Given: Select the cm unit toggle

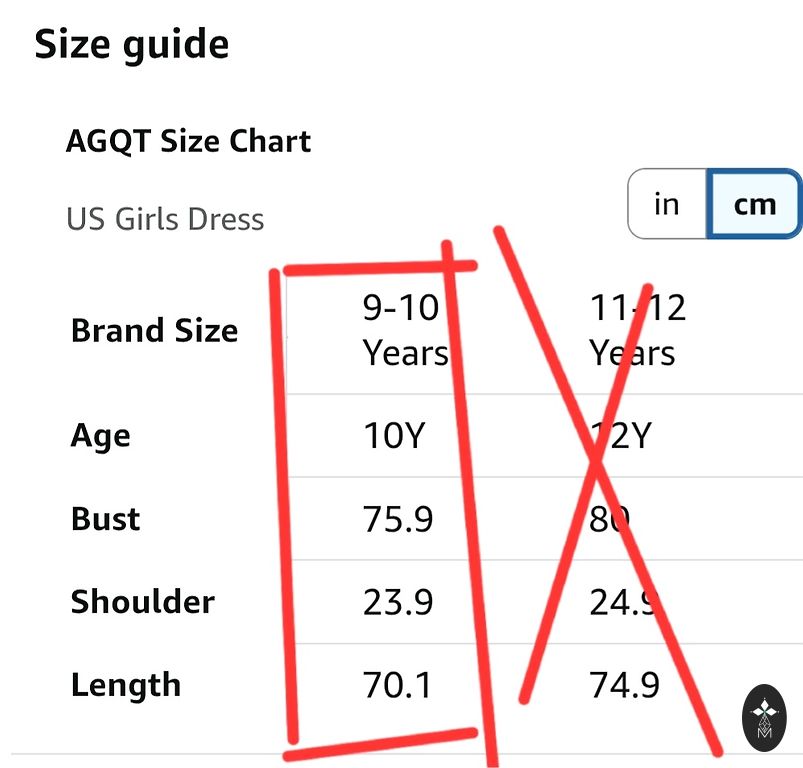Looking at the screenshot, I should (x=754, y=204).
